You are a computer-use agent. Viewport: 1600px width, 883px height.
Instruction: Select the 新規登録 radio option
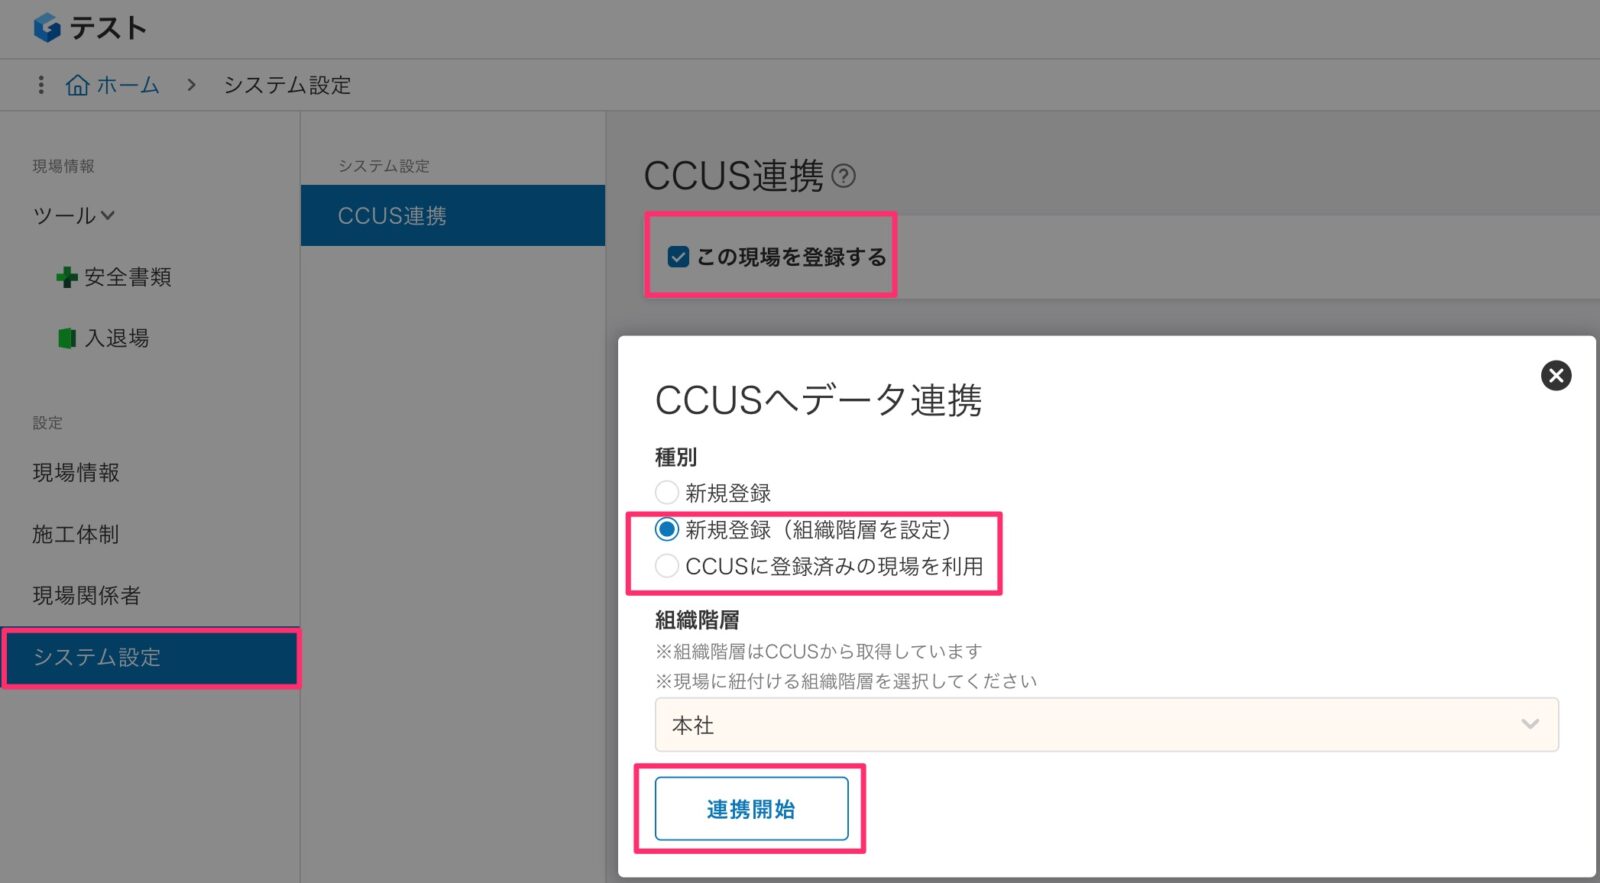tap(667, 492)
